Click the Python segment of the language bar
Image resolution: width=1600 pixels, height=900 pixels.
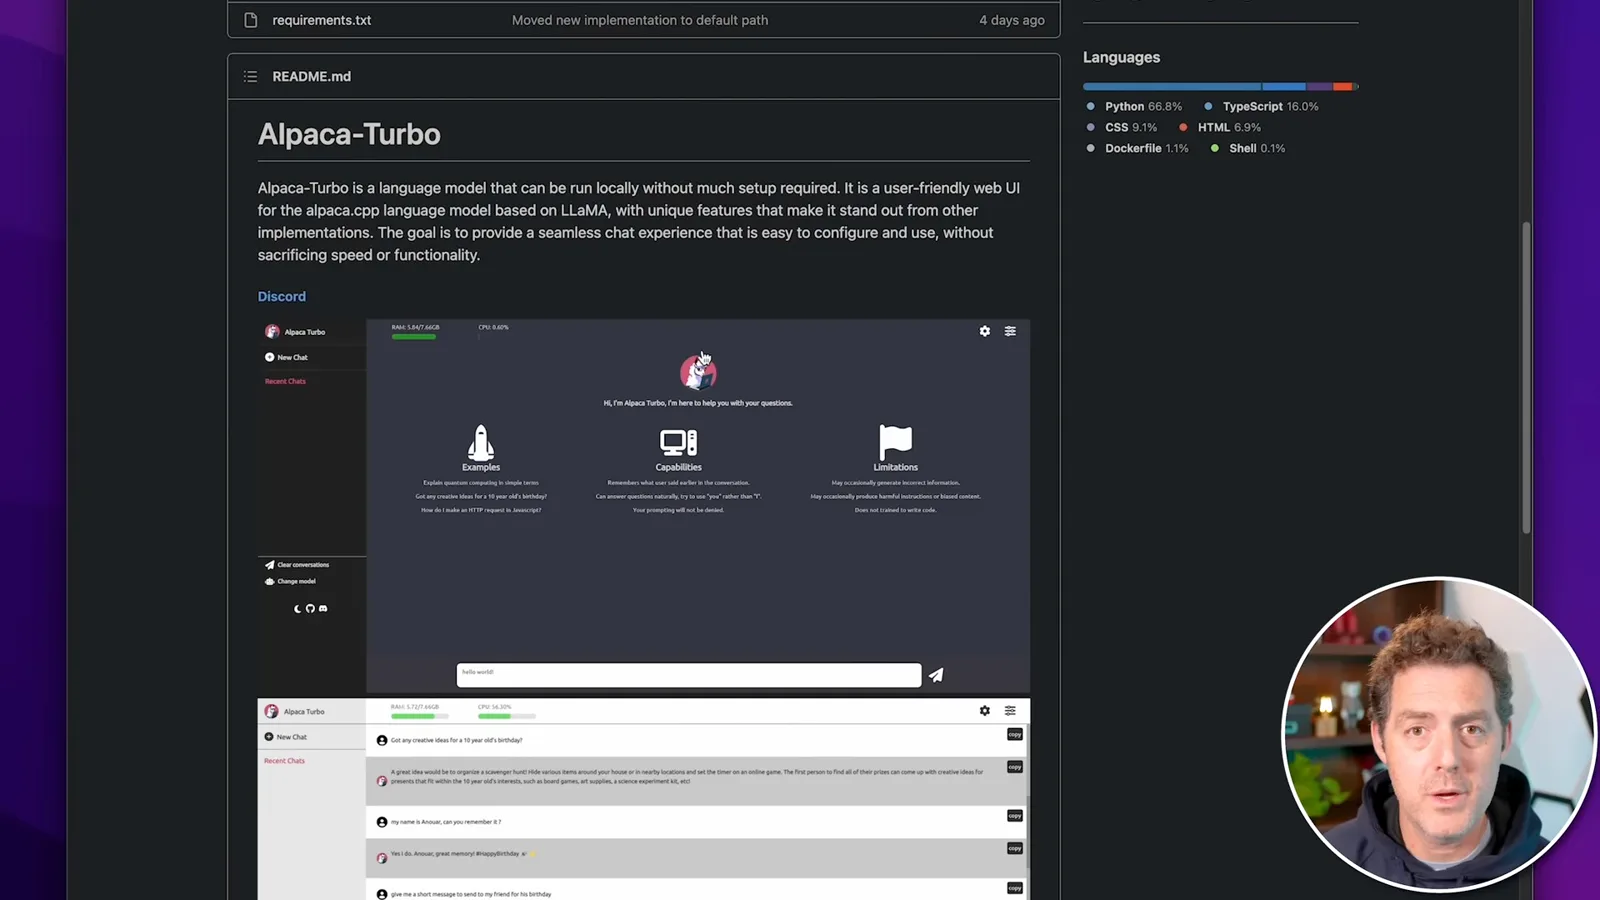click(x=1172, y=87)
